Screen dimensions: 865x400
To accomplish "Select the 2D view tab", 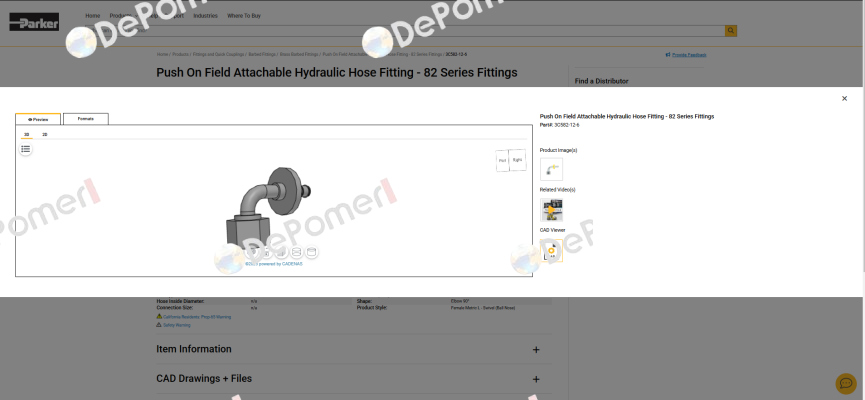I will (45, 135).
